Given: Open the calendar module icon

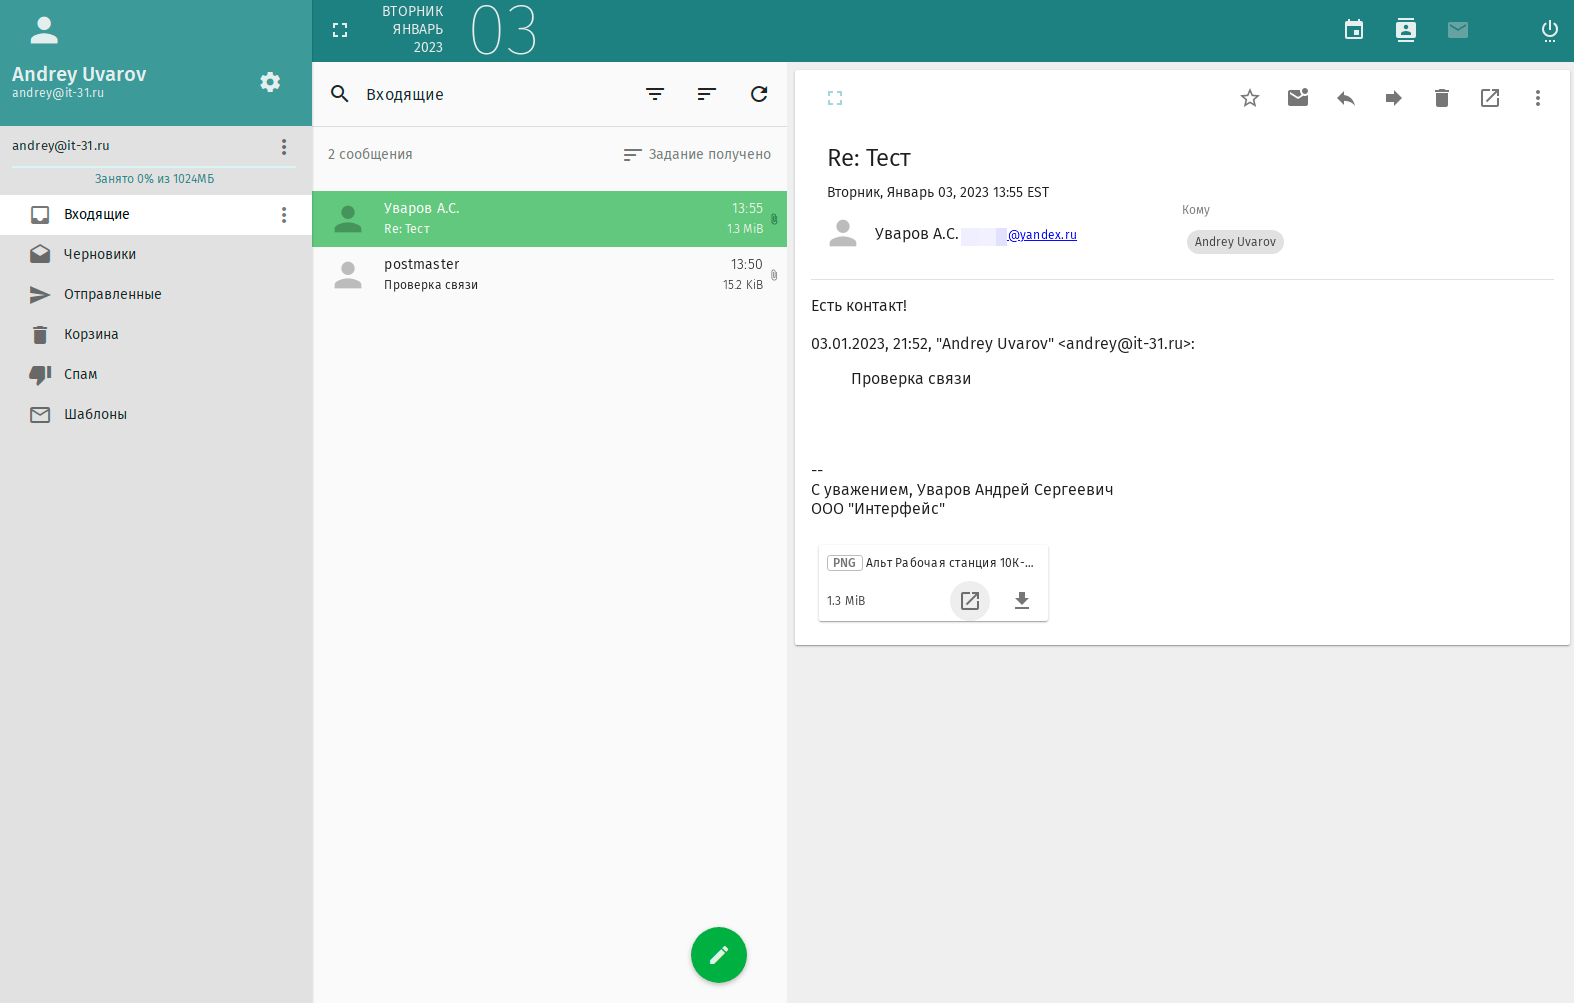Looking at the screenshot, I should pos(1354,30).
